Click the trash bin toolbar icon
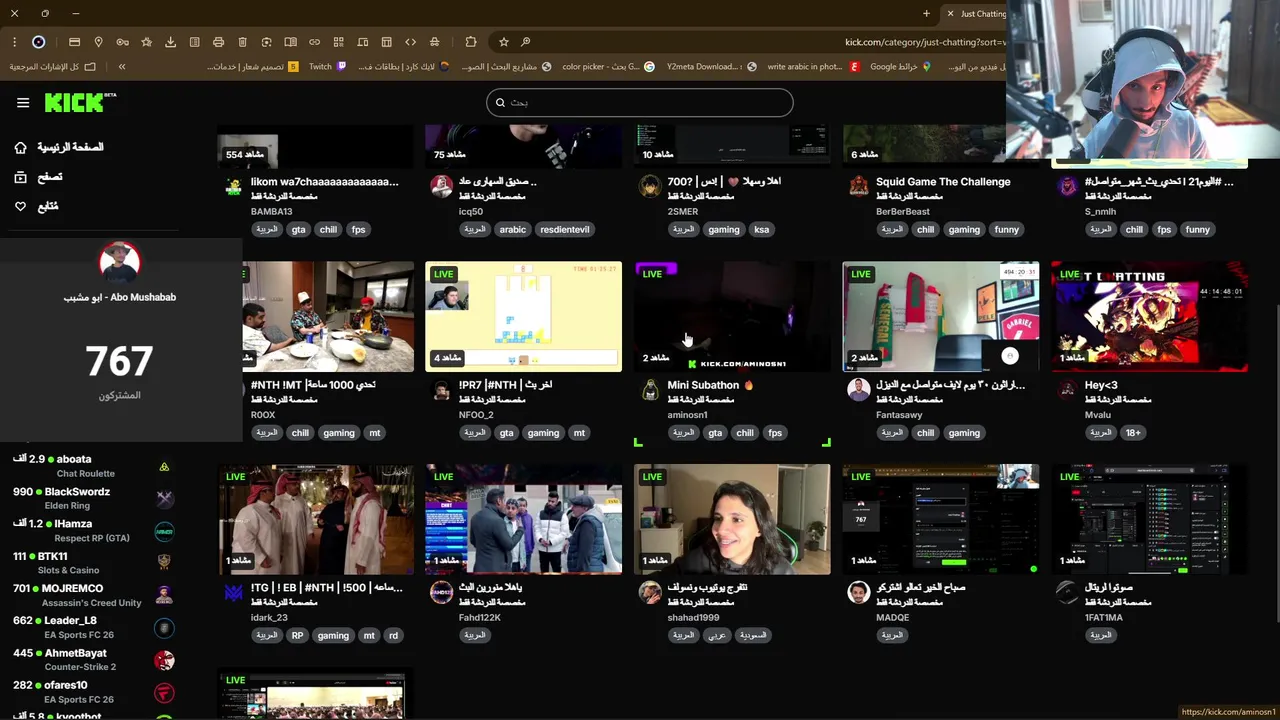1280x720 pixels. [242, 42]
